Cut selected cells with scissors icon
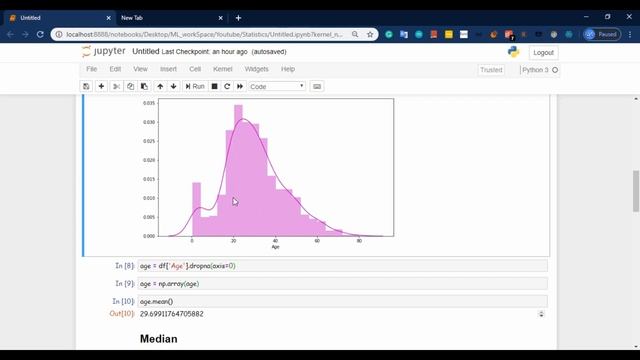This screenshot has width=640, height=360. click(x=116, y=87)
